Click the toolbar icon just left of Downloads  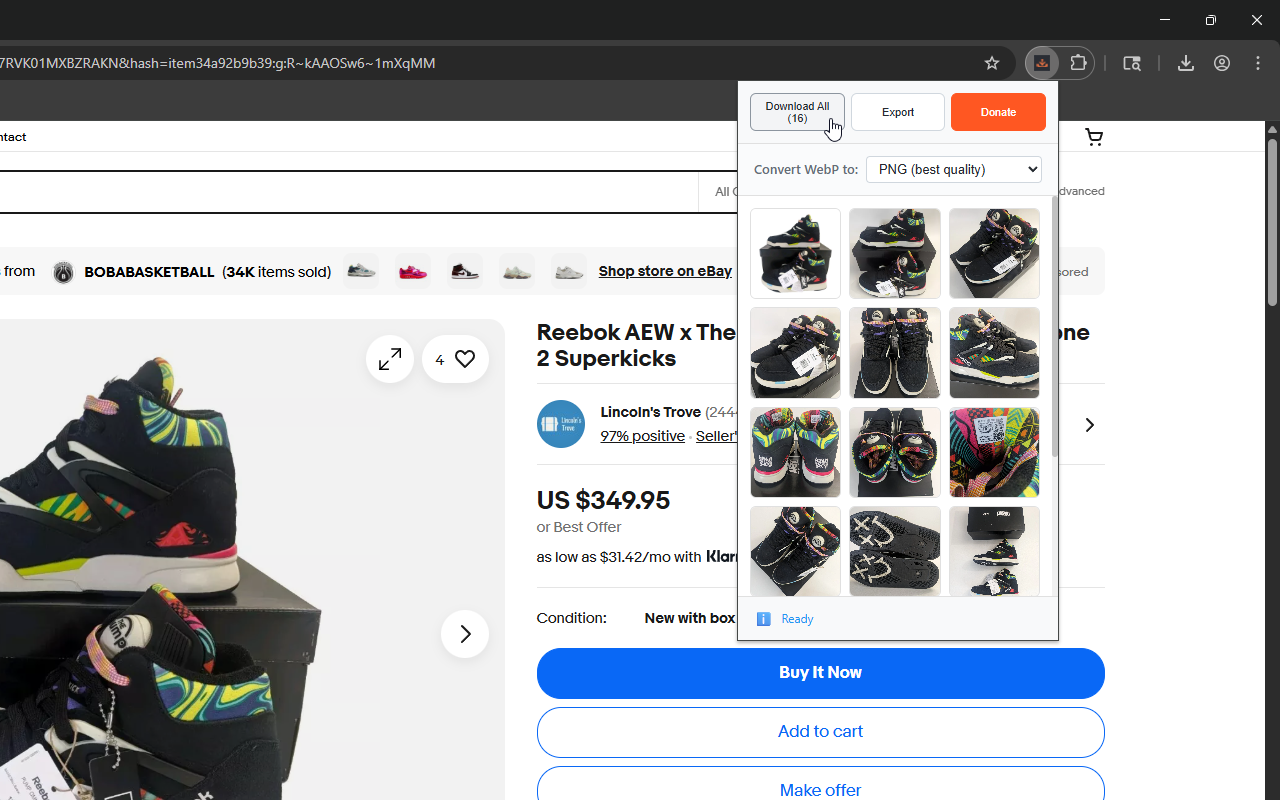click(1132, 63)
